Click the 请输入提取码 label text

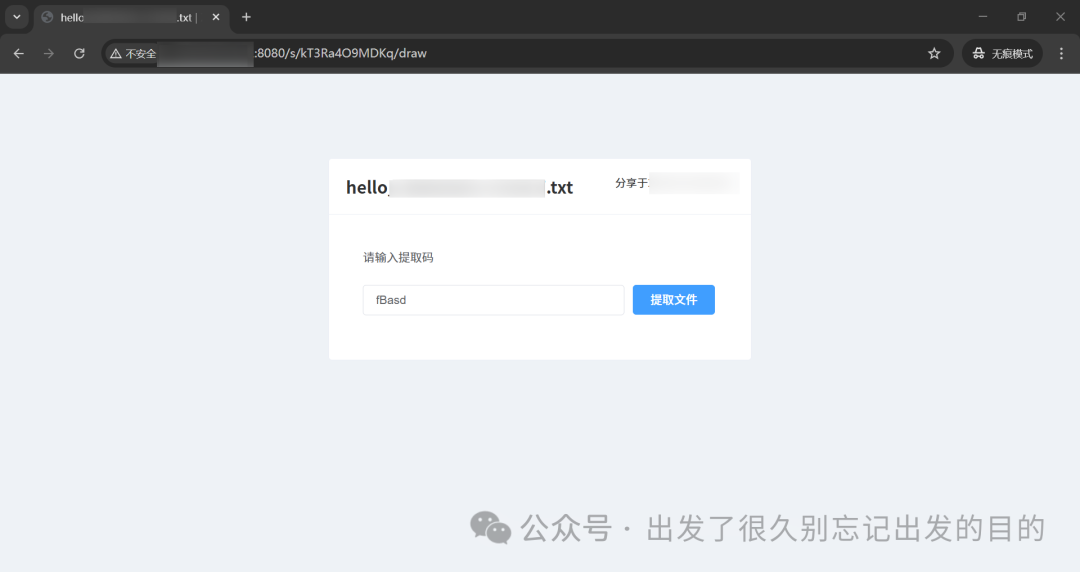click(398, 258)
